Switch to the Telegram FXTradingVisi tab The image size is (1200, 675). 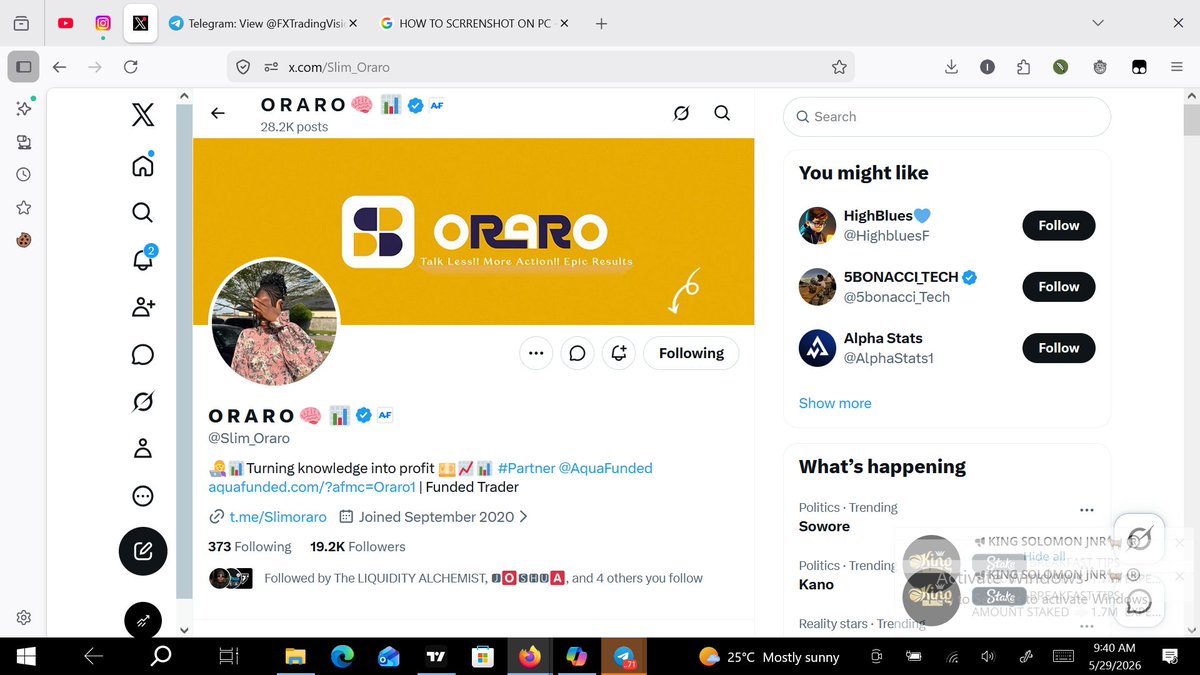click(x=263, y=23)
